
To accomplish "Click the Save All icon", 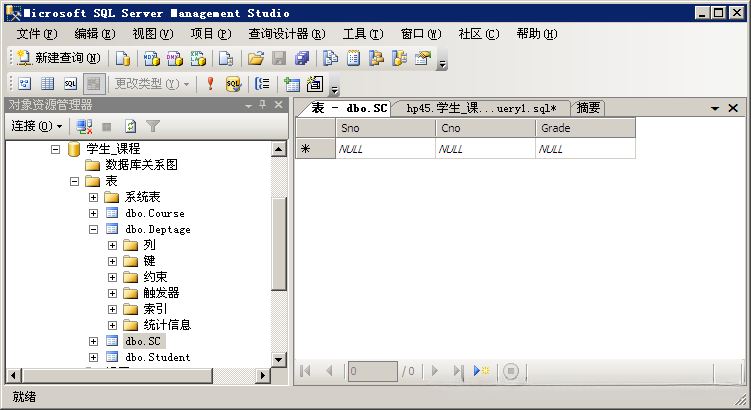I will [302, 58].
